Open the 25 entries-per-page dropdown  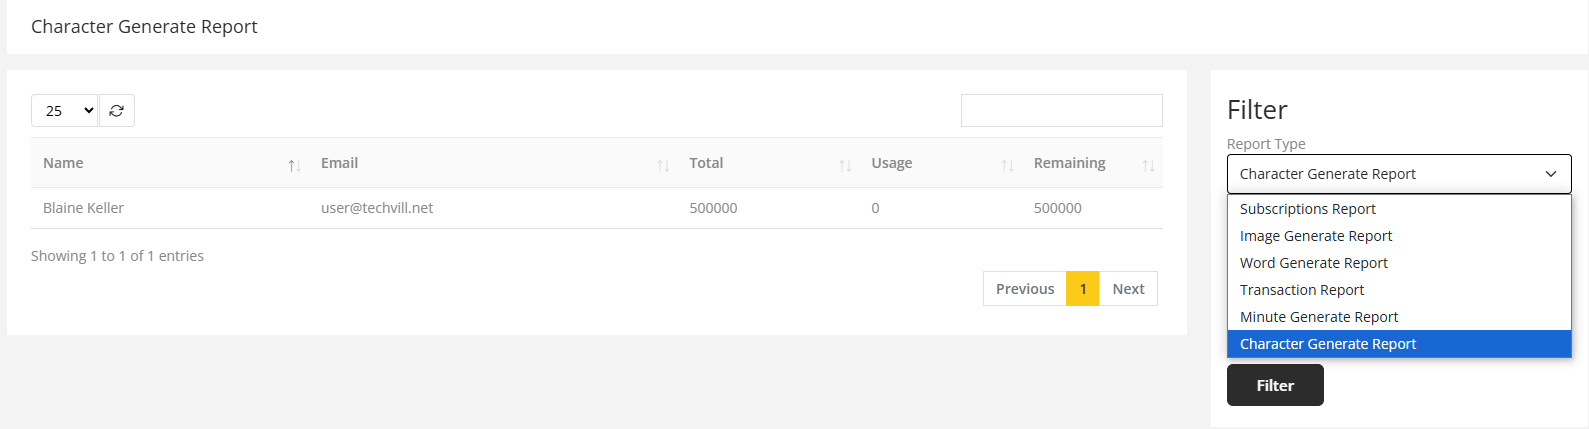coord(65,111)
